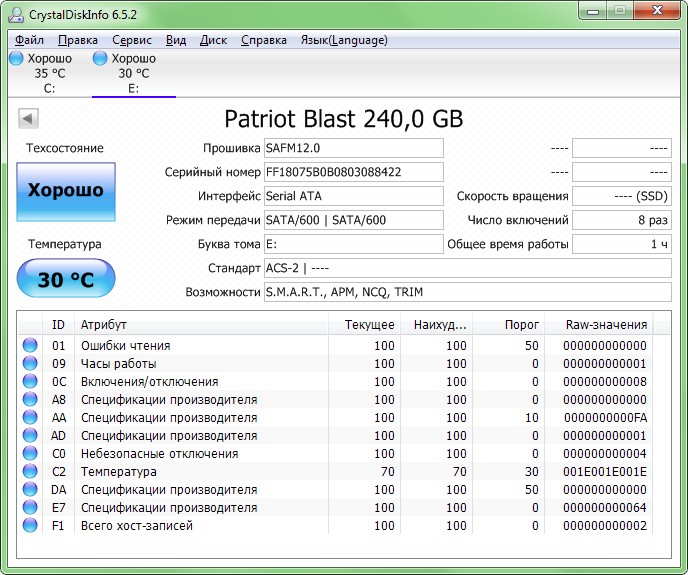
Task: Click the blue health icon for drive C:
Action: pyautogui.click(x=16, y=58)
